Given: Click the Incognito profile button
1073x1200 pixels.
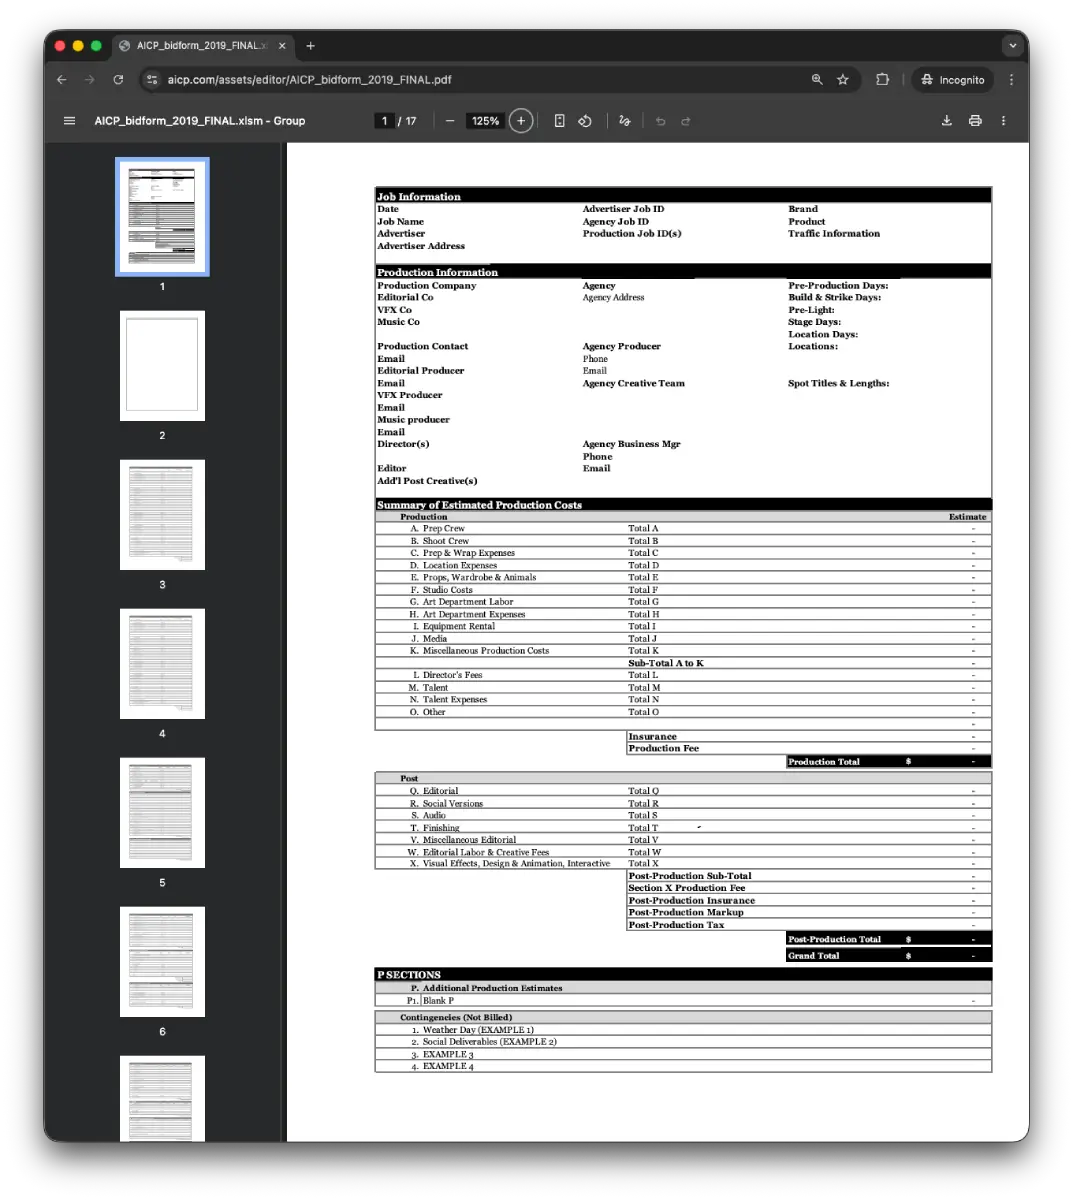Looking at the screenshot, I should click(952, 80).
